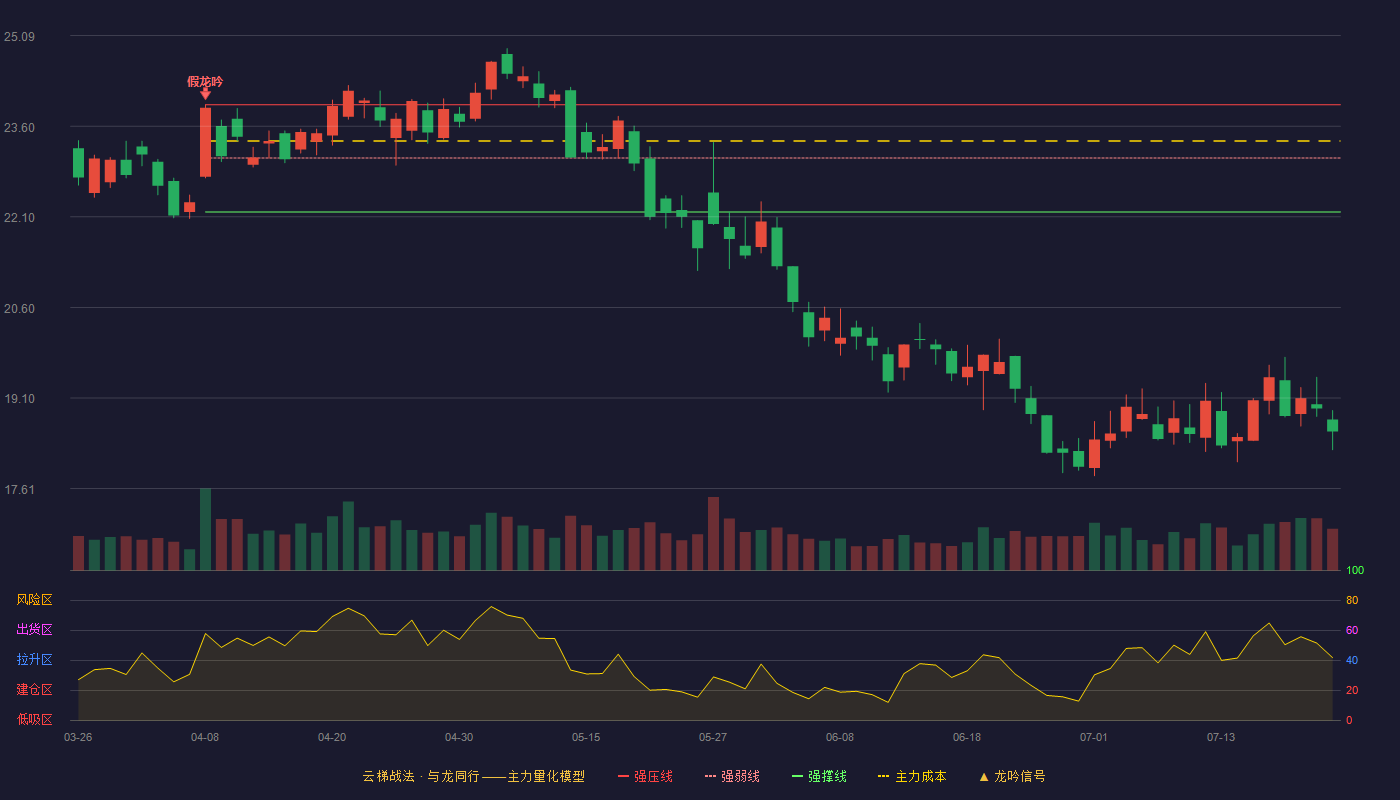The image size is (1400, 800).
Task: Select the 低吸区 zone label
Action: (x=34, y=719)
